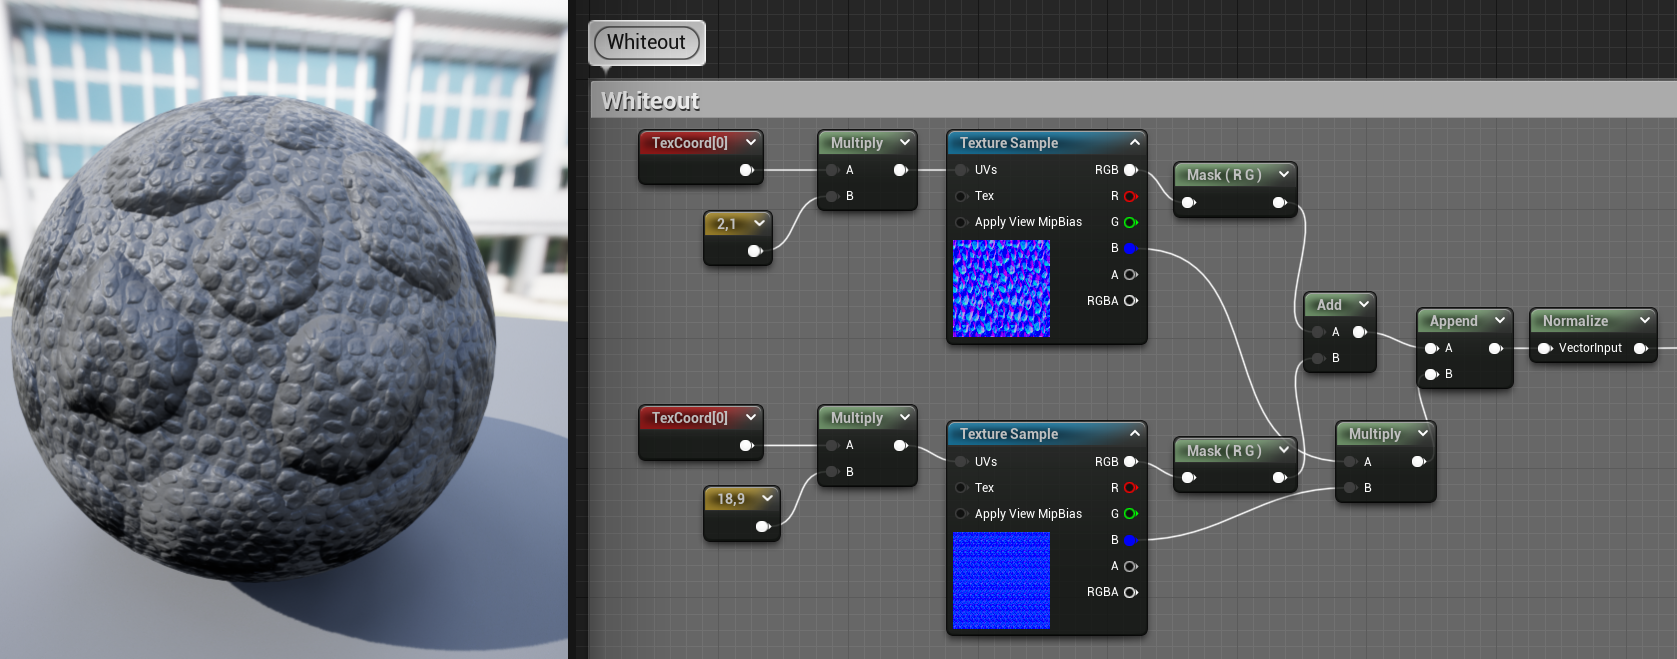This screenshot has width=1677, height=659.
Task: Click the Apply View MipBias pin on the blue-preview Texture Sample
Action: click(961, 514)
